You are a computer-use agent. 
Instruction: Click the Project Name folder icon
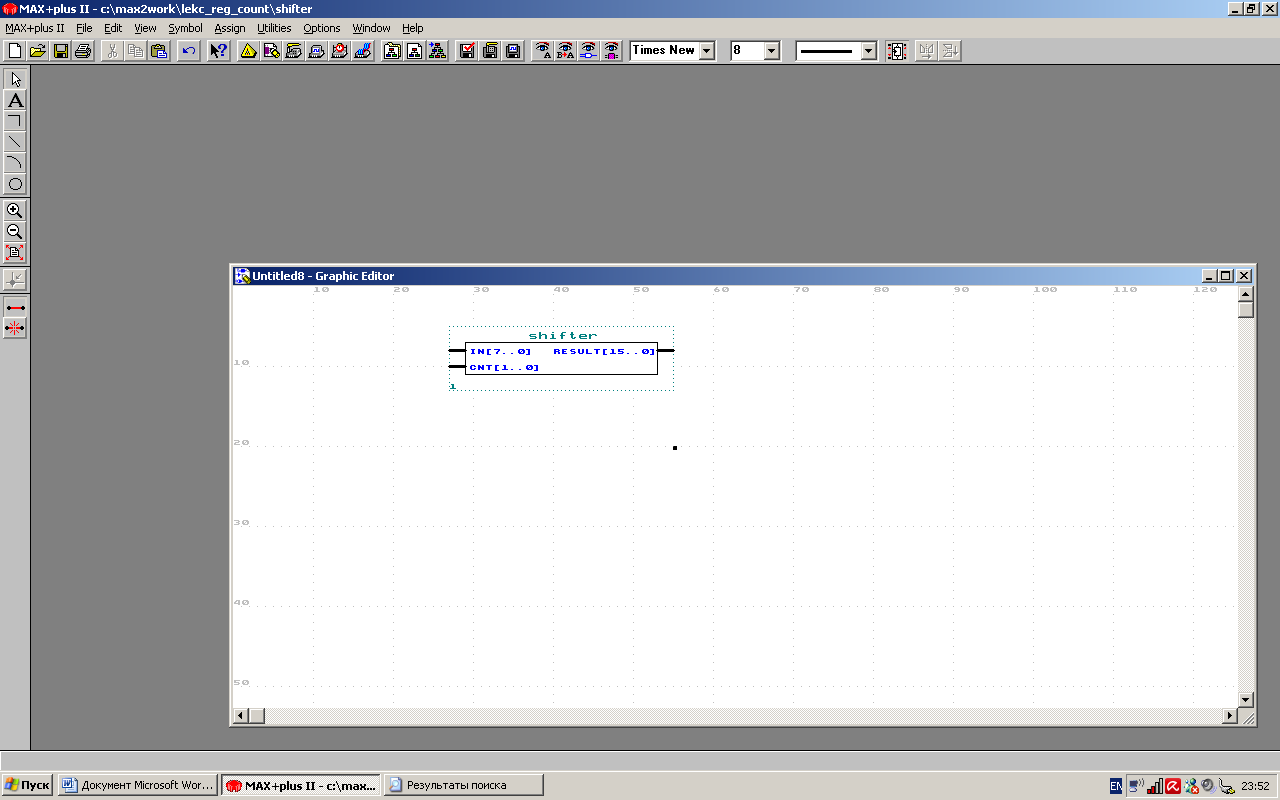point(392,50)
